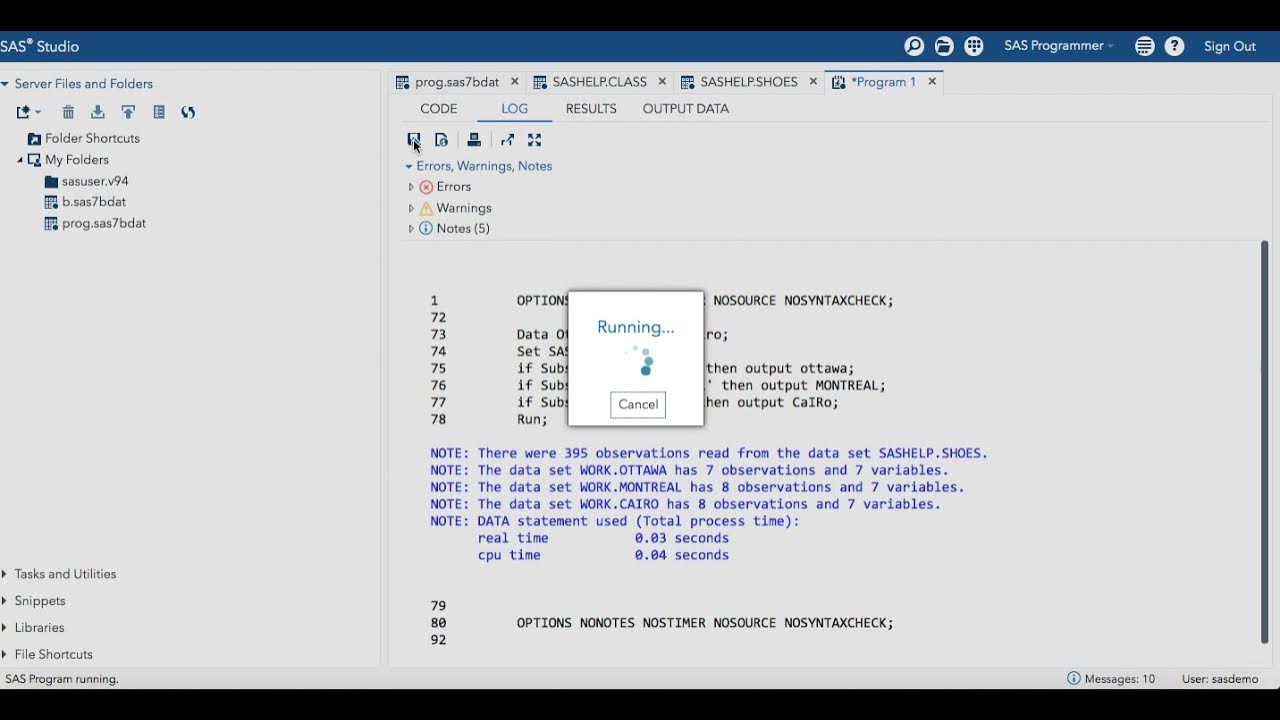Close the SASHELP.CLASS tab
This screenshot has width=1280, height=720.
tap(663, 82)
